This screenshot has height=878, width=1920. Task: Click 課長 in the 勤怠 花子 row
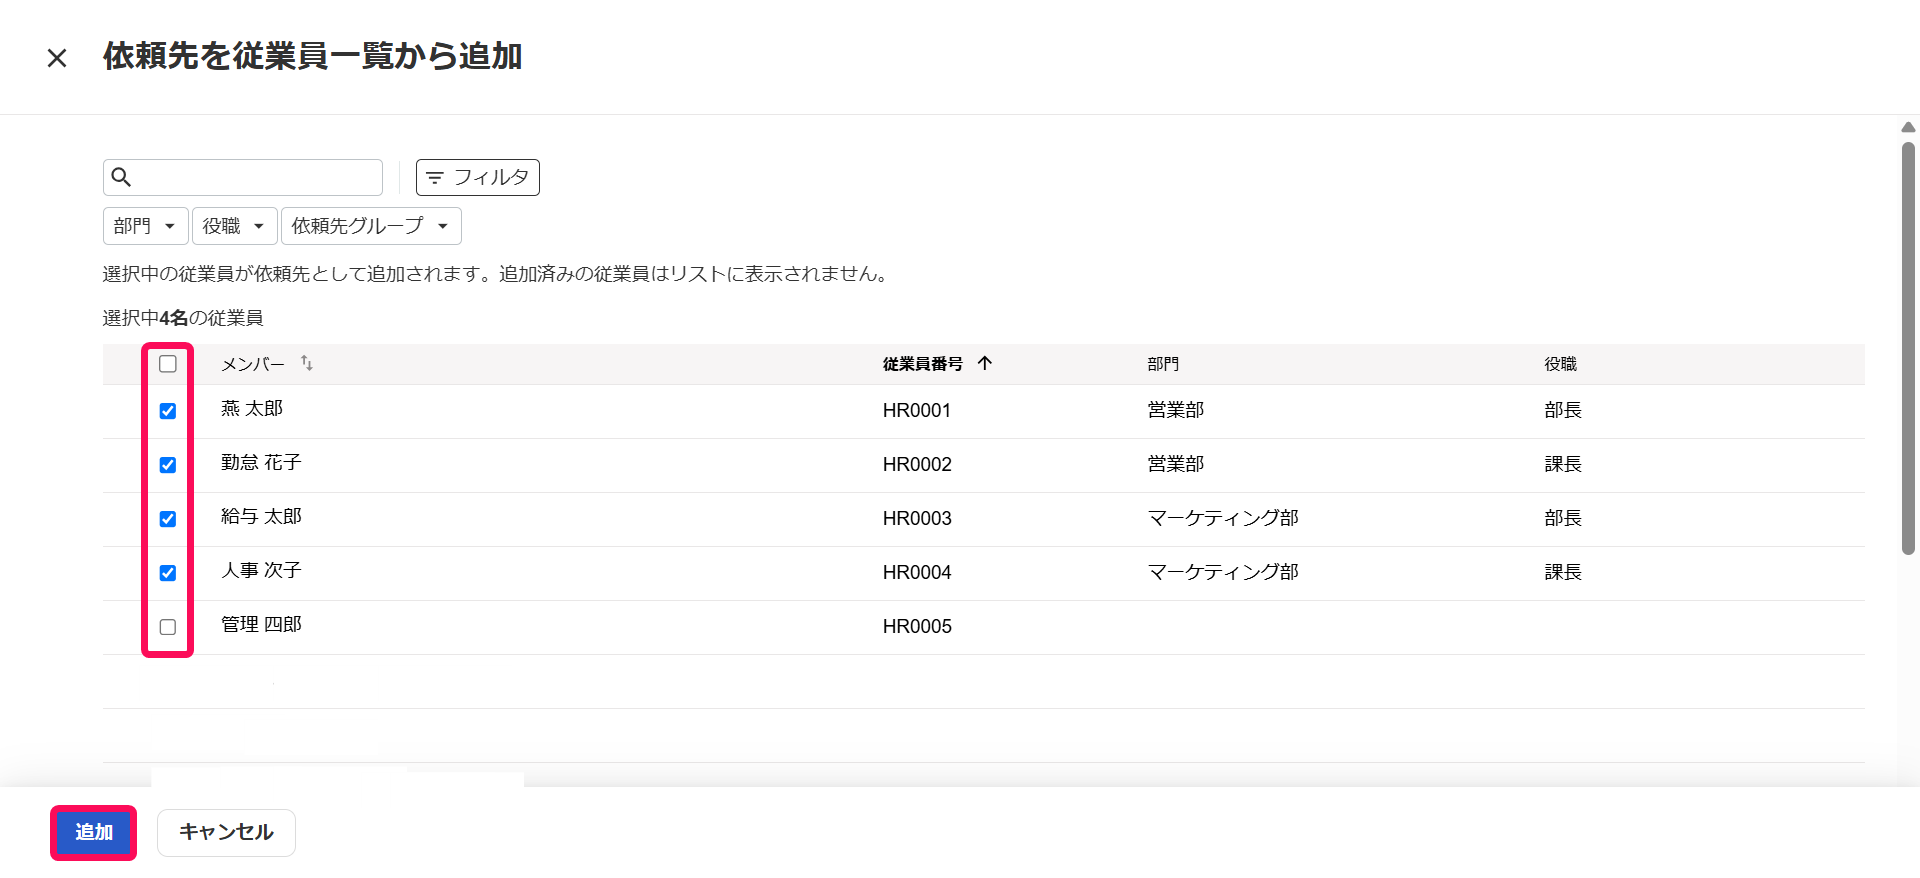(x=1563, y=464)
